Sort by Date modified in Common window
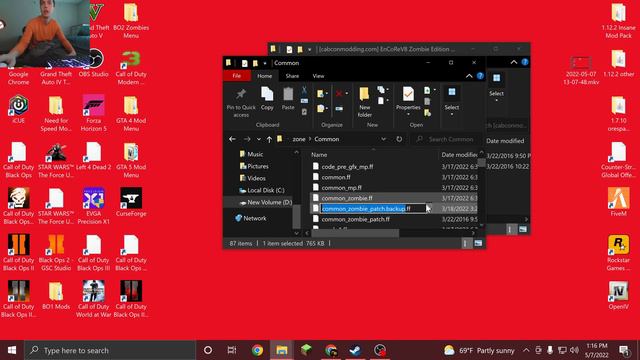640x360 pixels. (459, 155)
